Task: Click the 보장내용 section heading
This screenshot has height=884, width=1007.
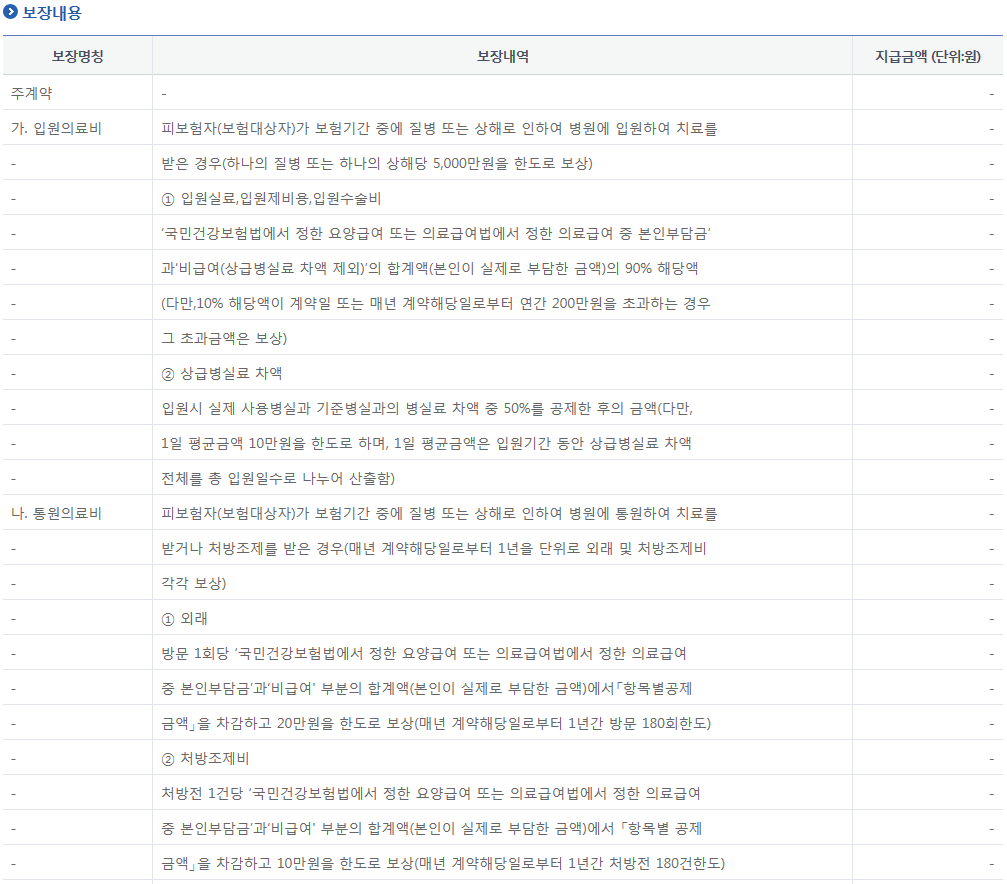Action: 51,12
